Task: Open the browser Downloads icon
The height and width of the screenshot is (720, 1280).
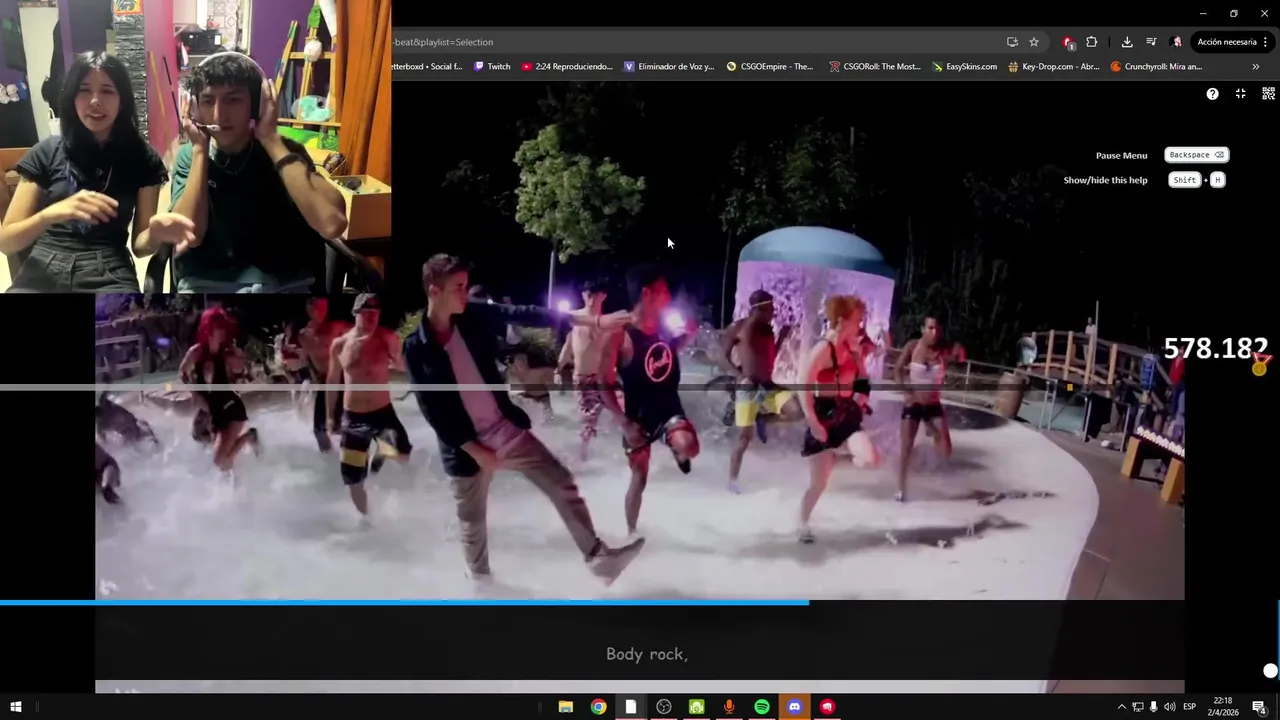Action: pos(1127,42)
